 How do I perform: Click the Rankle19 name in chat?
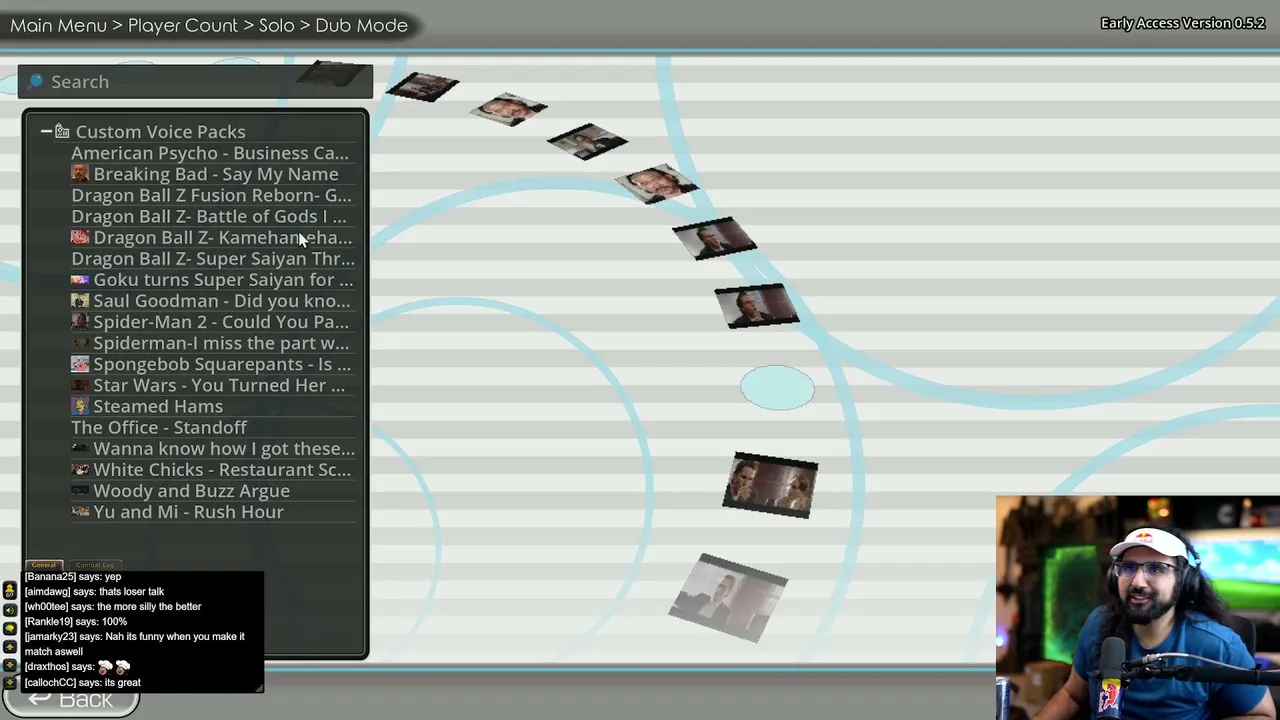(48, 622)
